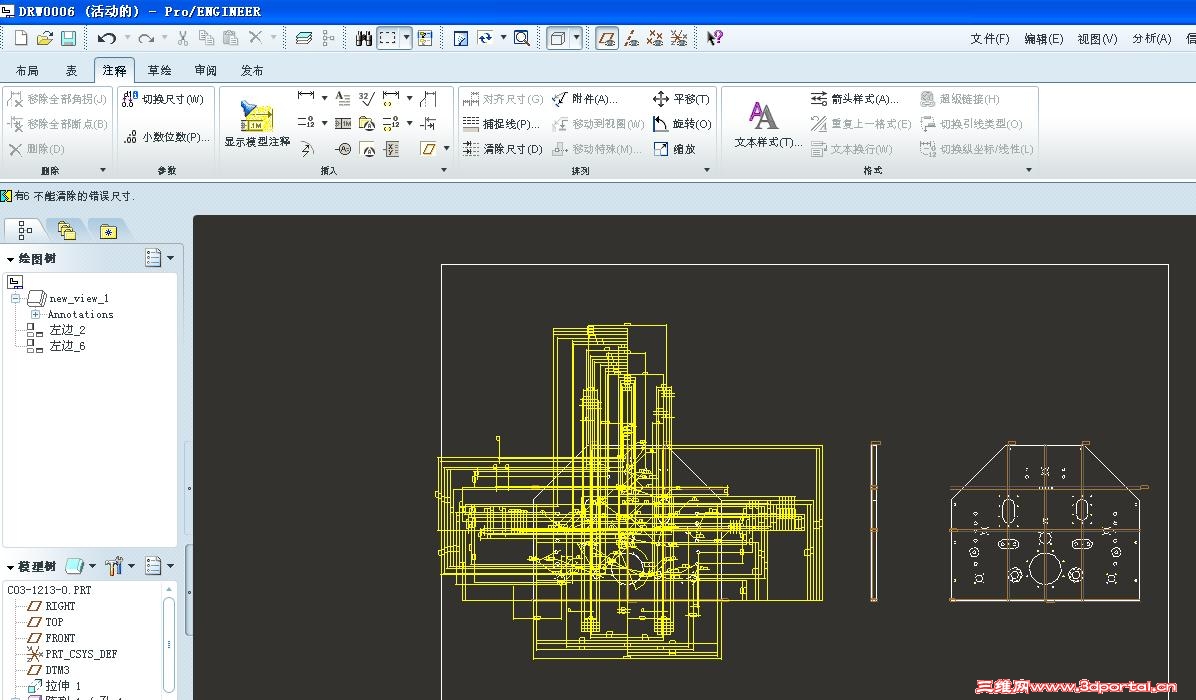The width and height of the screenshot is (1196, 700).
Task: Open the 文件(F) menu
Action: click(x=989, y=38)
